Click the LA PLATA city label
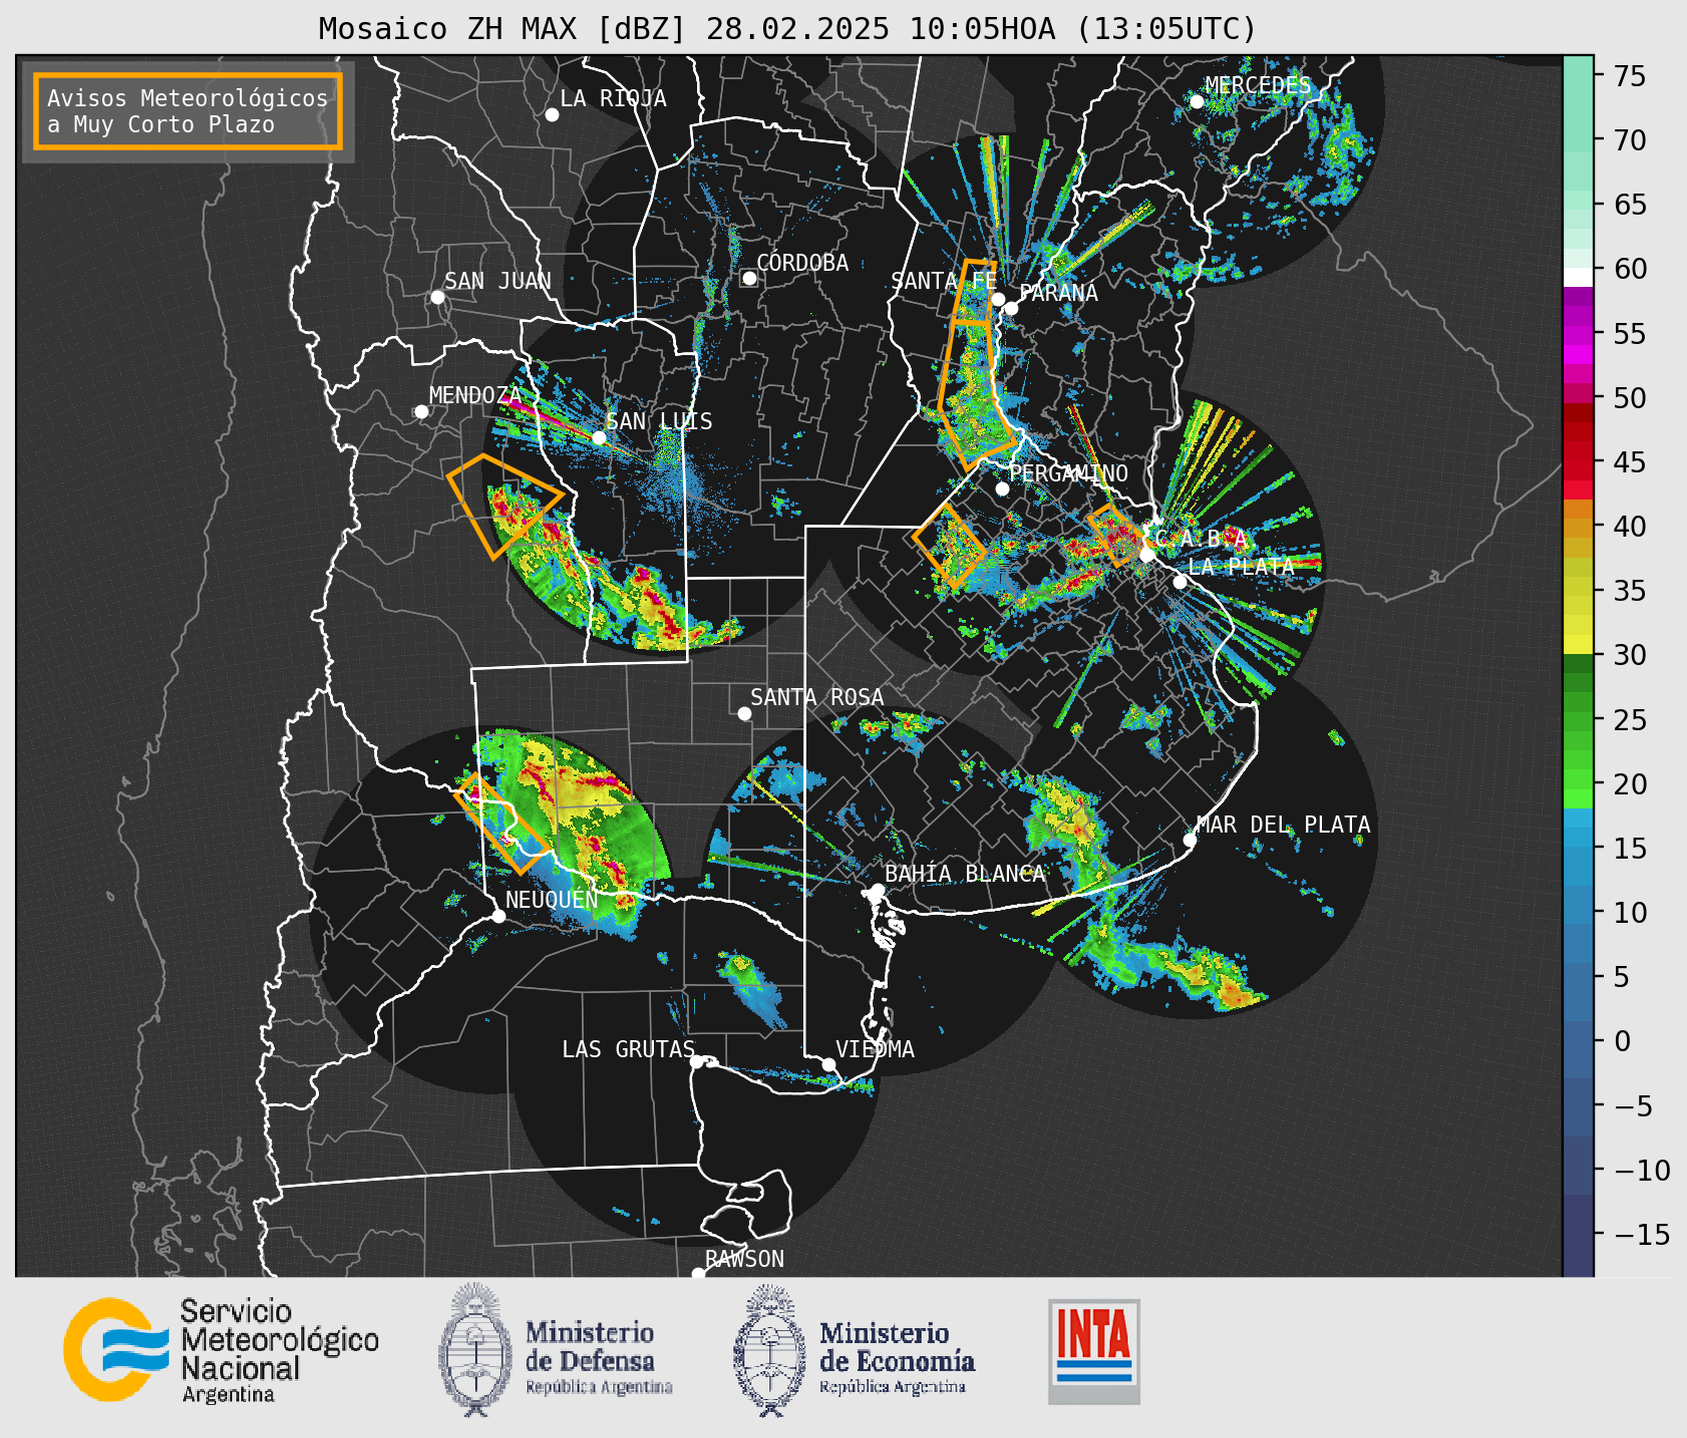 pyautogui.click(x=1241, y=566)
